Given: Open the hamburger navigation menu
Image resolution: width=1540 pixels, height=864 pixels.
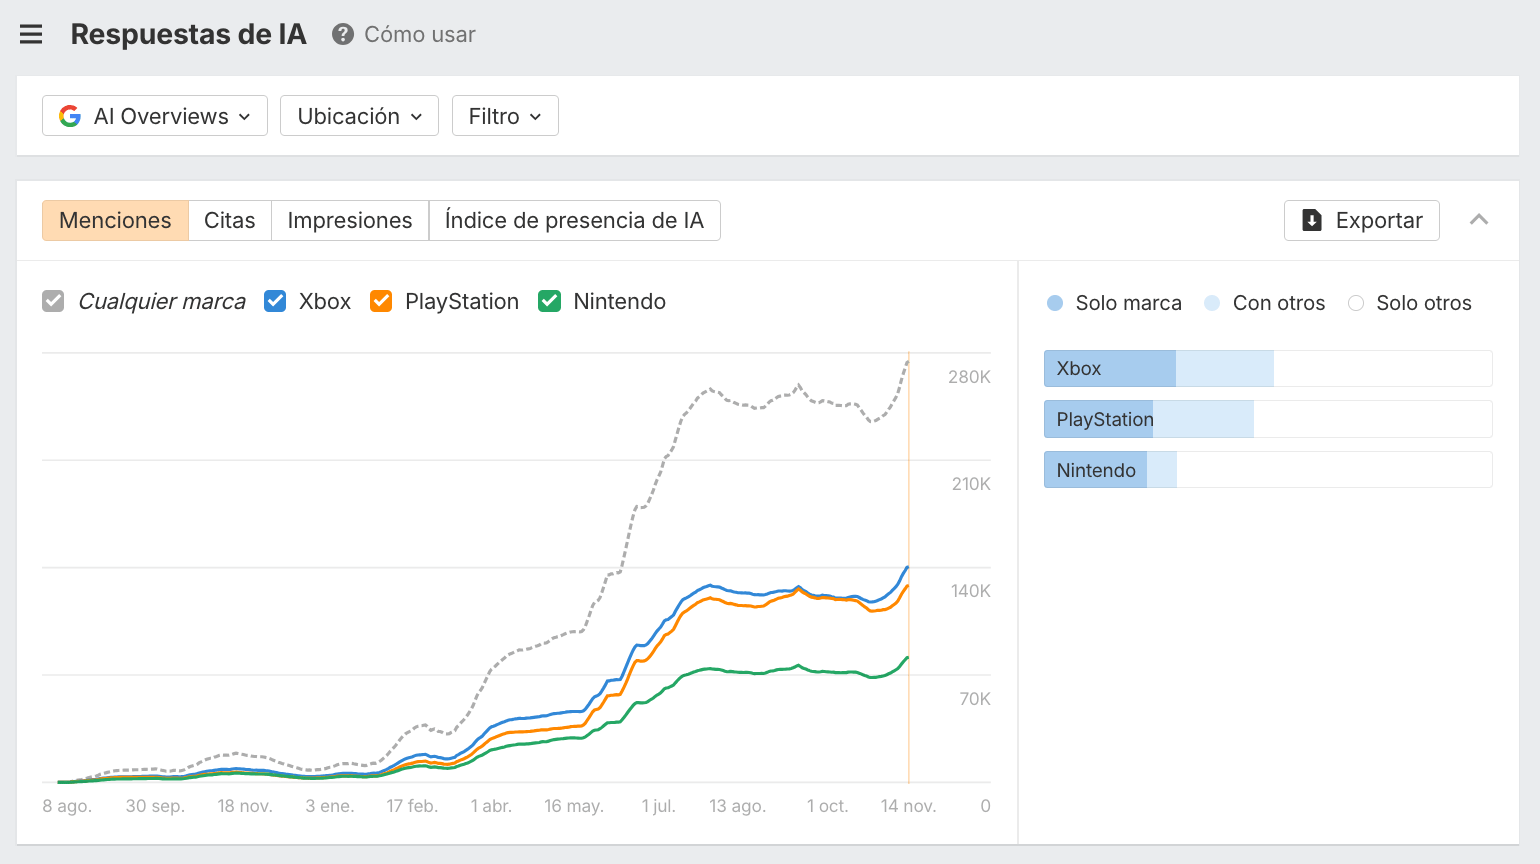Looking at the screenshot, I should point(31,33).
